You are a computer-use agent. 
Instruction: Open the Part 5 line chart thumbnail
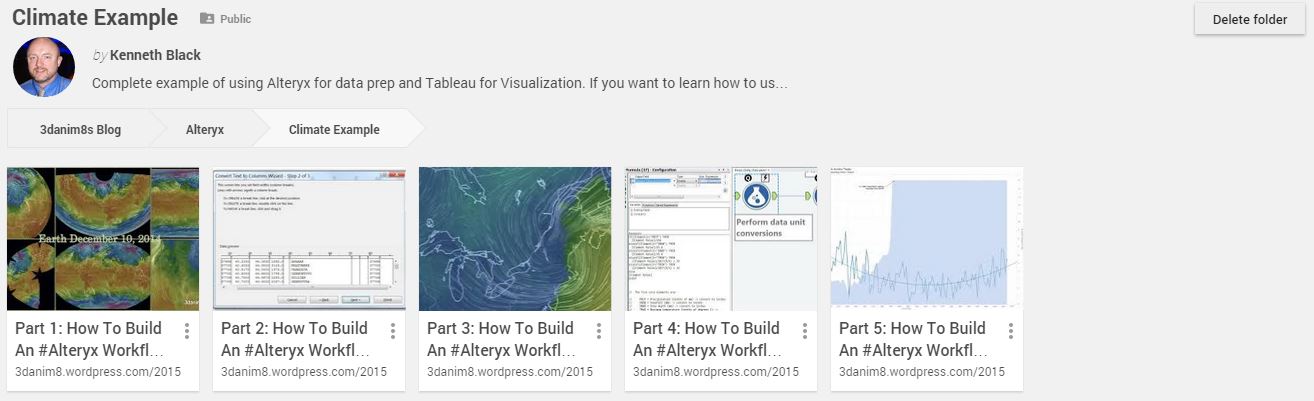[x=927, y=239]
